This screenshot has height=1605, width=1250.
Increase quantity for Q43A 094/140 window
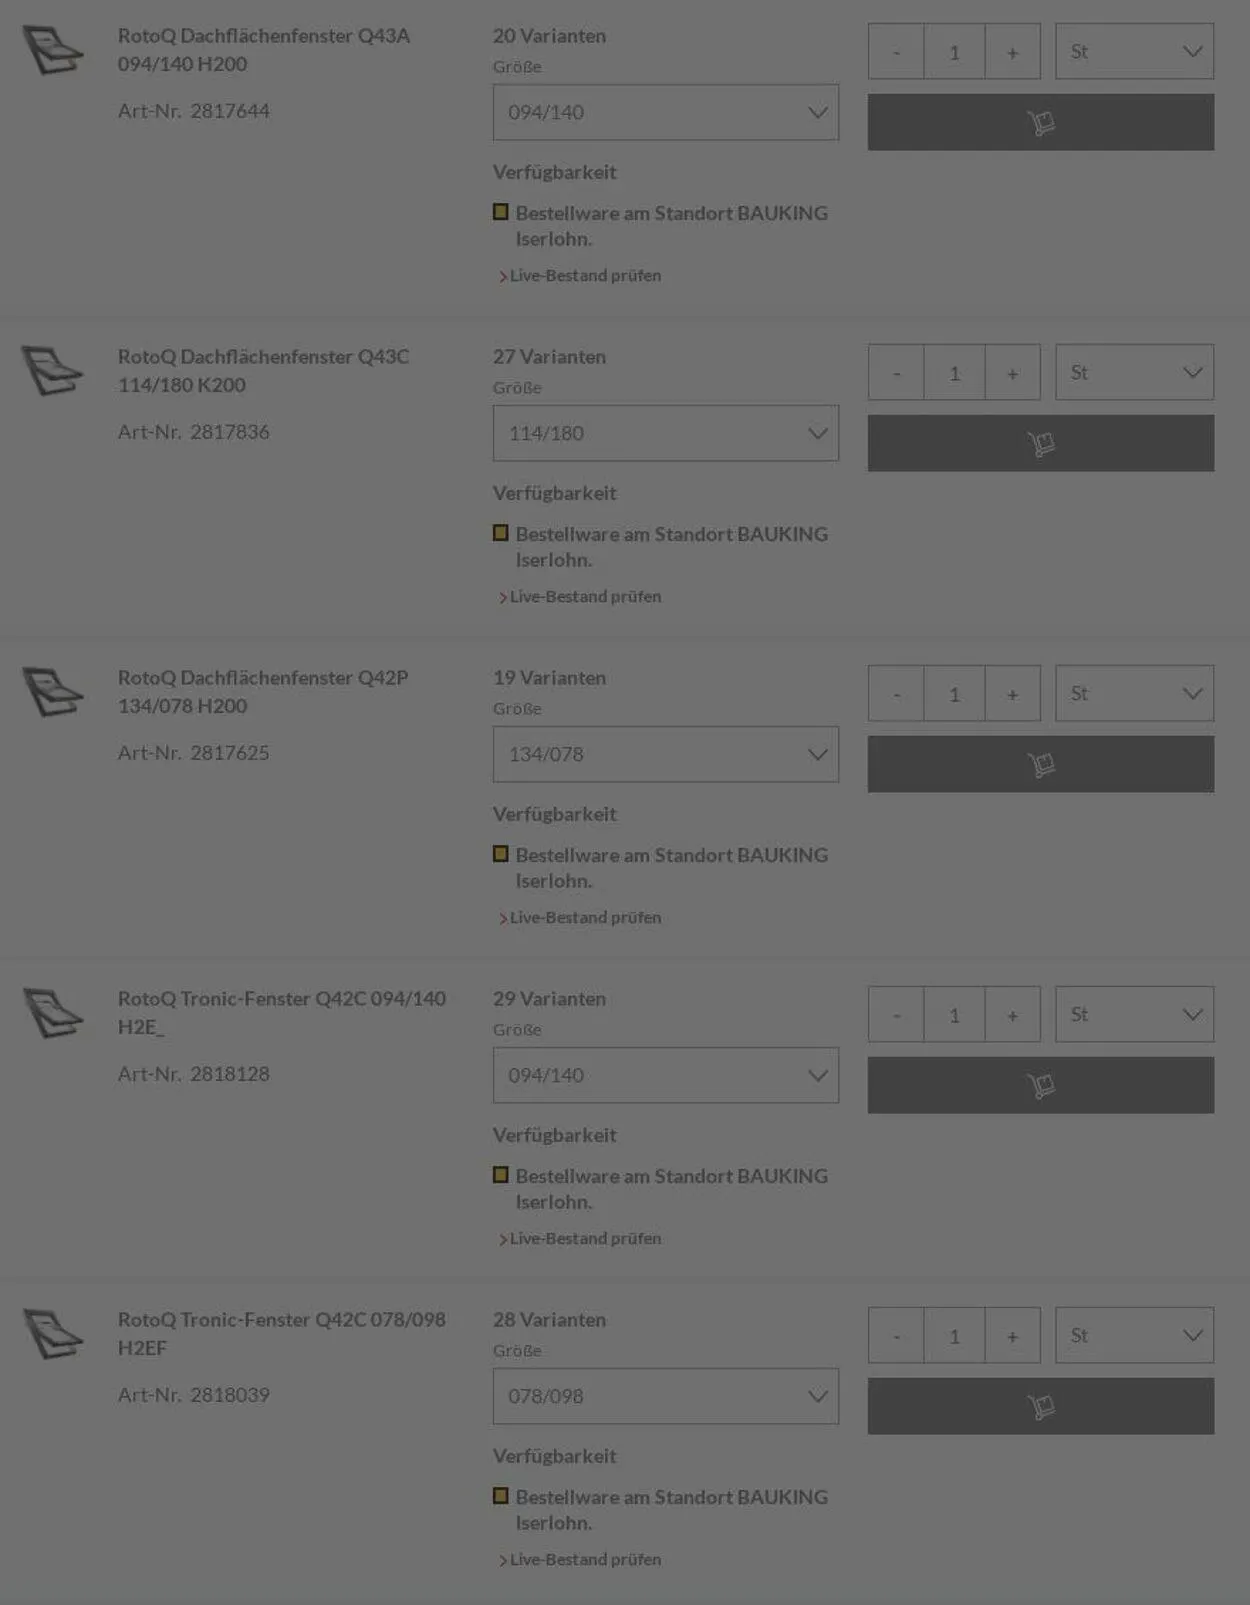1012,52
